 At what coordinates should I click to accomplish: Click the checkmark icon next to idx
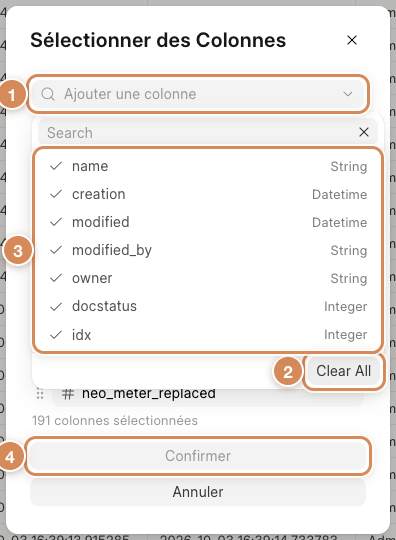coord(56,334)
